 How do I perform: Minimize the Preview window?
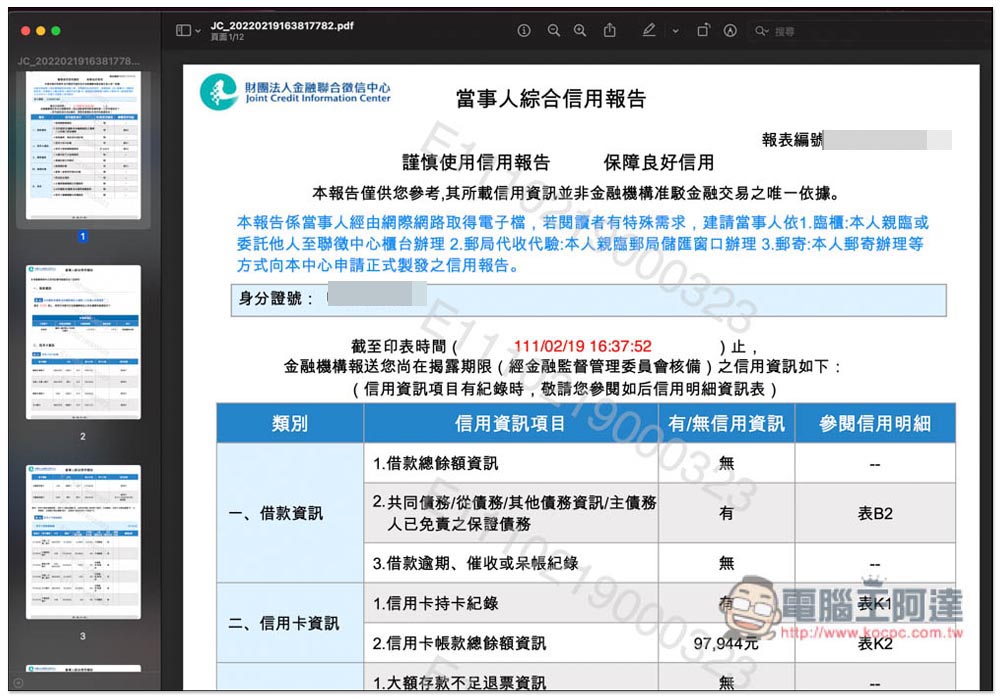[41, 31]
